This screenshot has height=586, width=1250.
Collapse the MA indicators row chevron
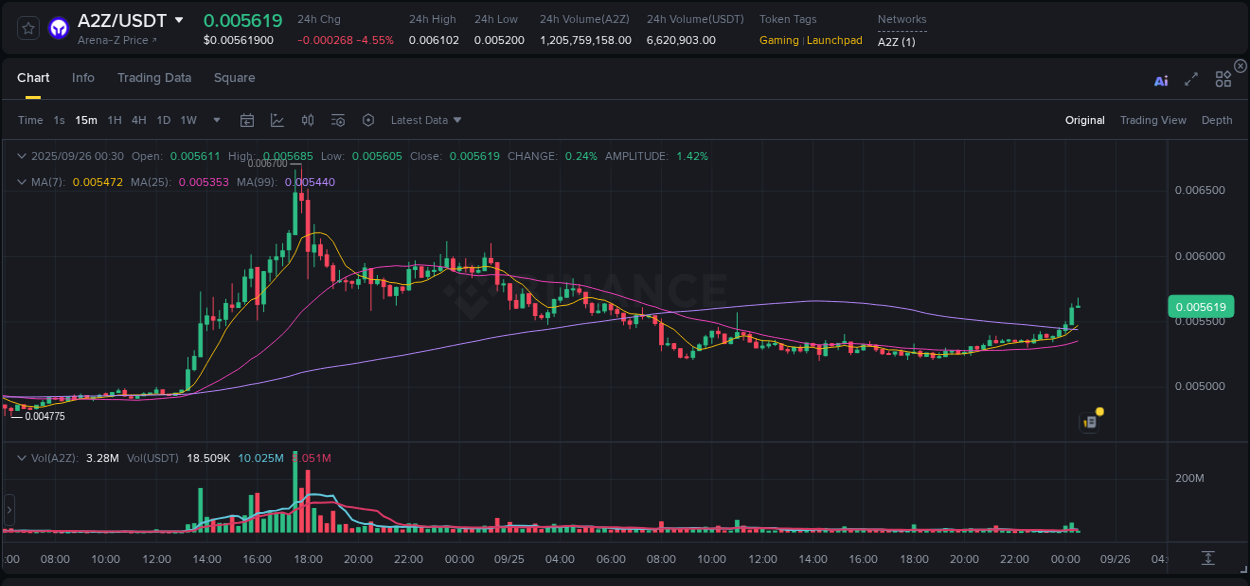pyautogui.click(x=20, y=182)
